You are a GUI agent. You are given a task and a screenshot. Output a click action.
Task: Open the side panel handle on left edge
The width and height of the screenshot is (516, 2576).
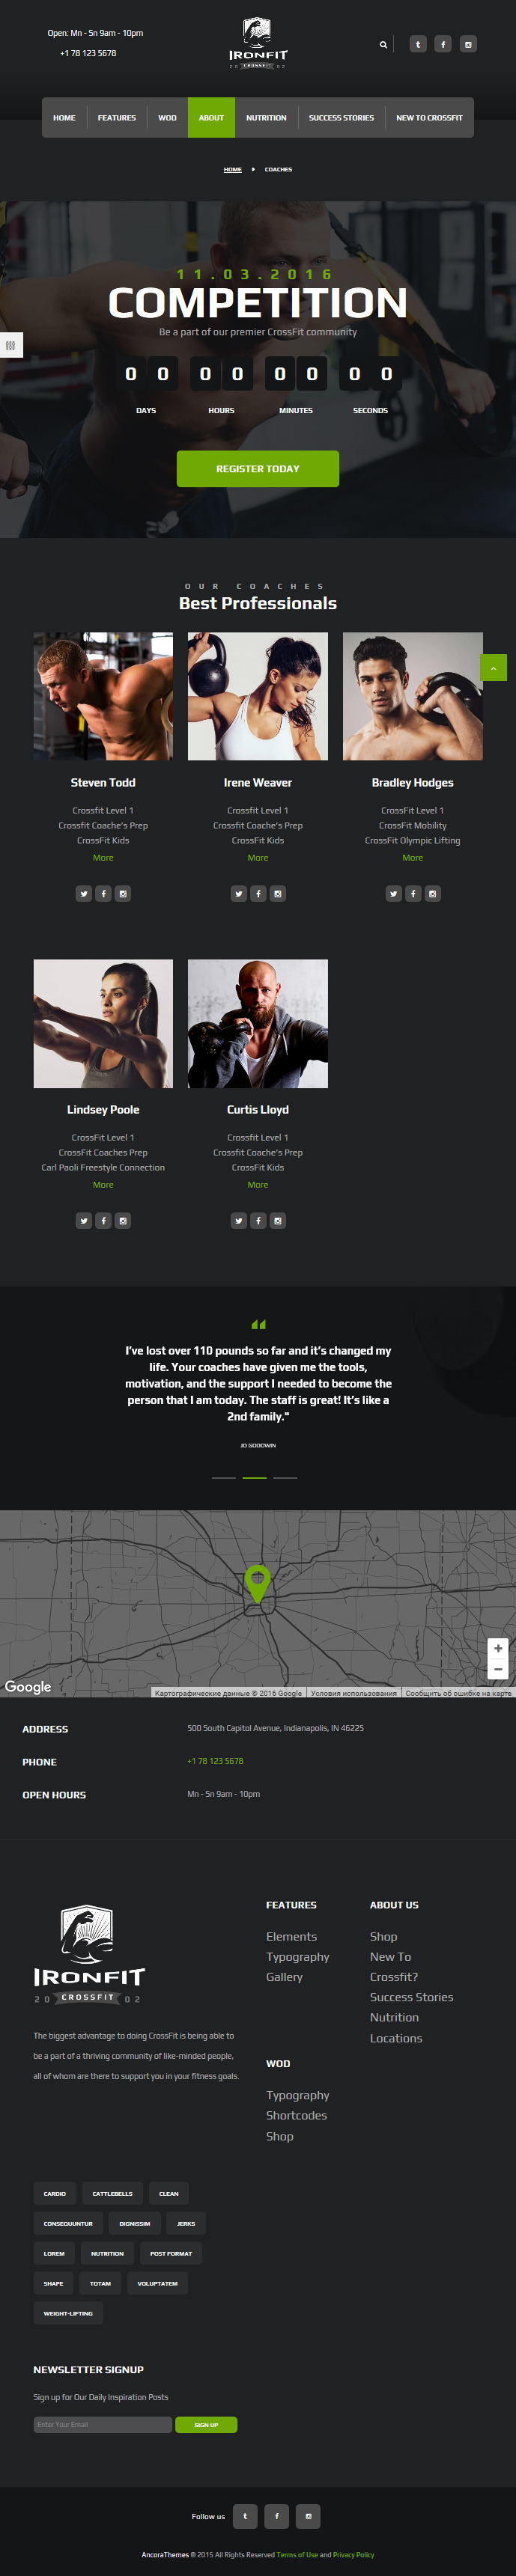(10, 345)
